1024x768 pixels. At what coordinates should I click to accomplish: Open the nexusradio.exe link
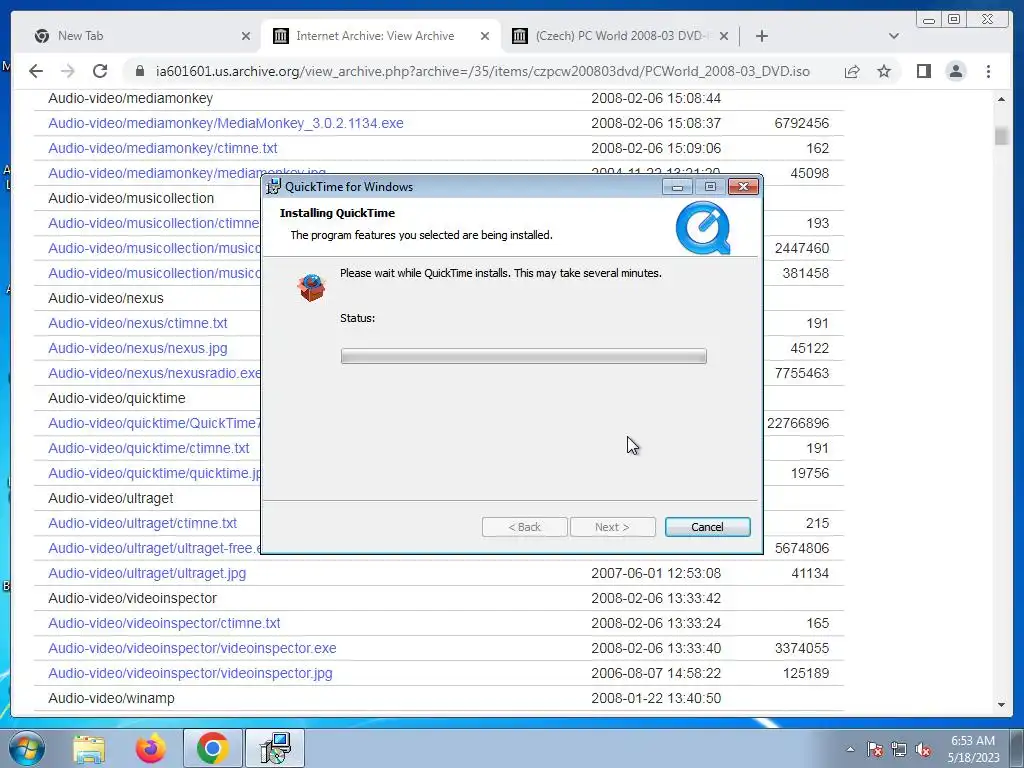(x=154, y=373)
